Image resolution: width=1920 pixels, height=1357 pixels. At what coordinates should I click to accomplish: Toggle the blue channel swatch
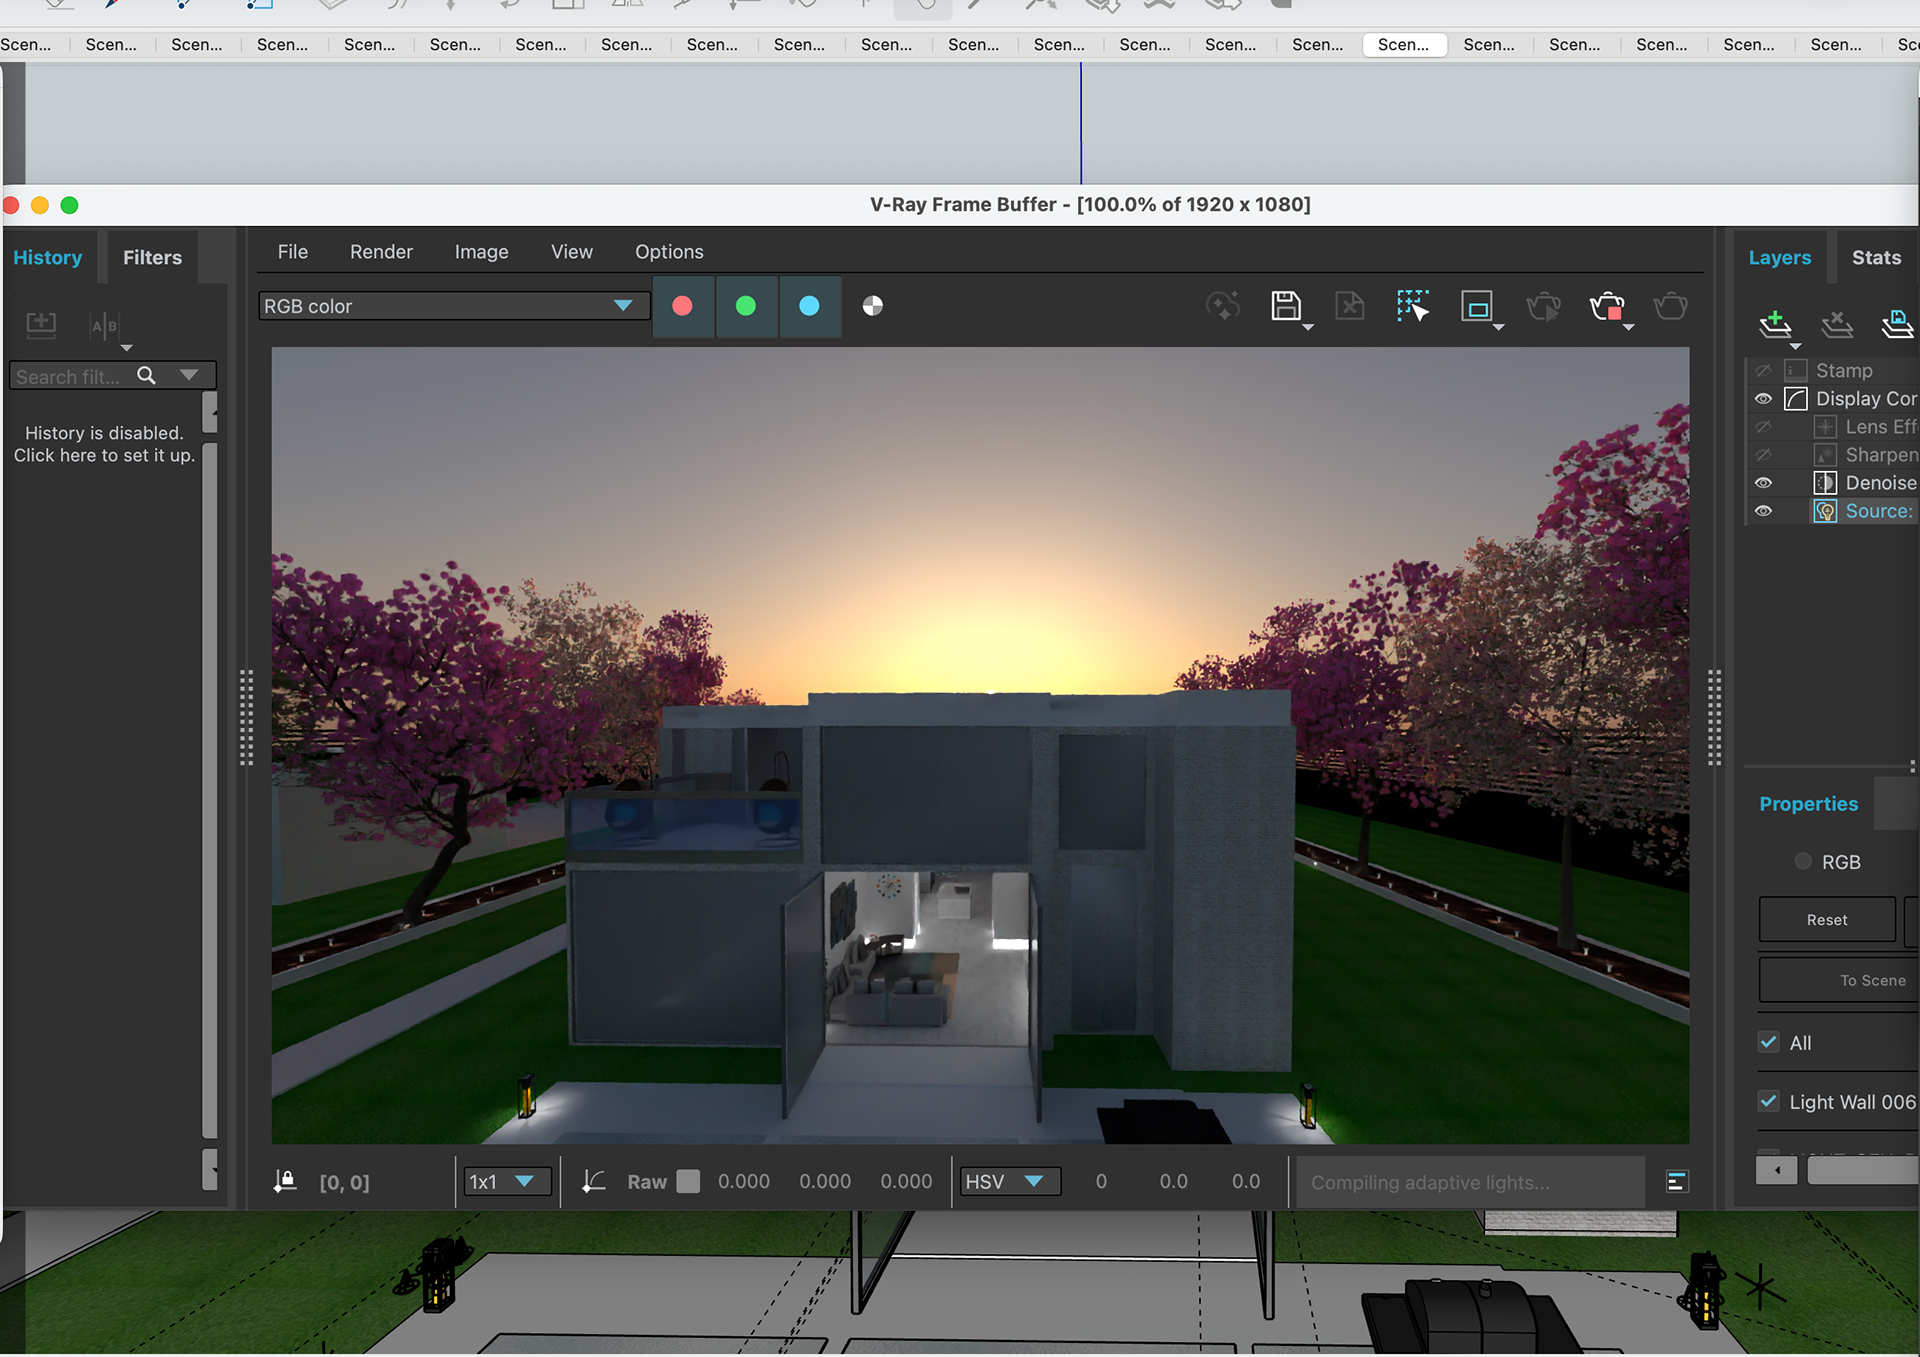click(810, 306)
